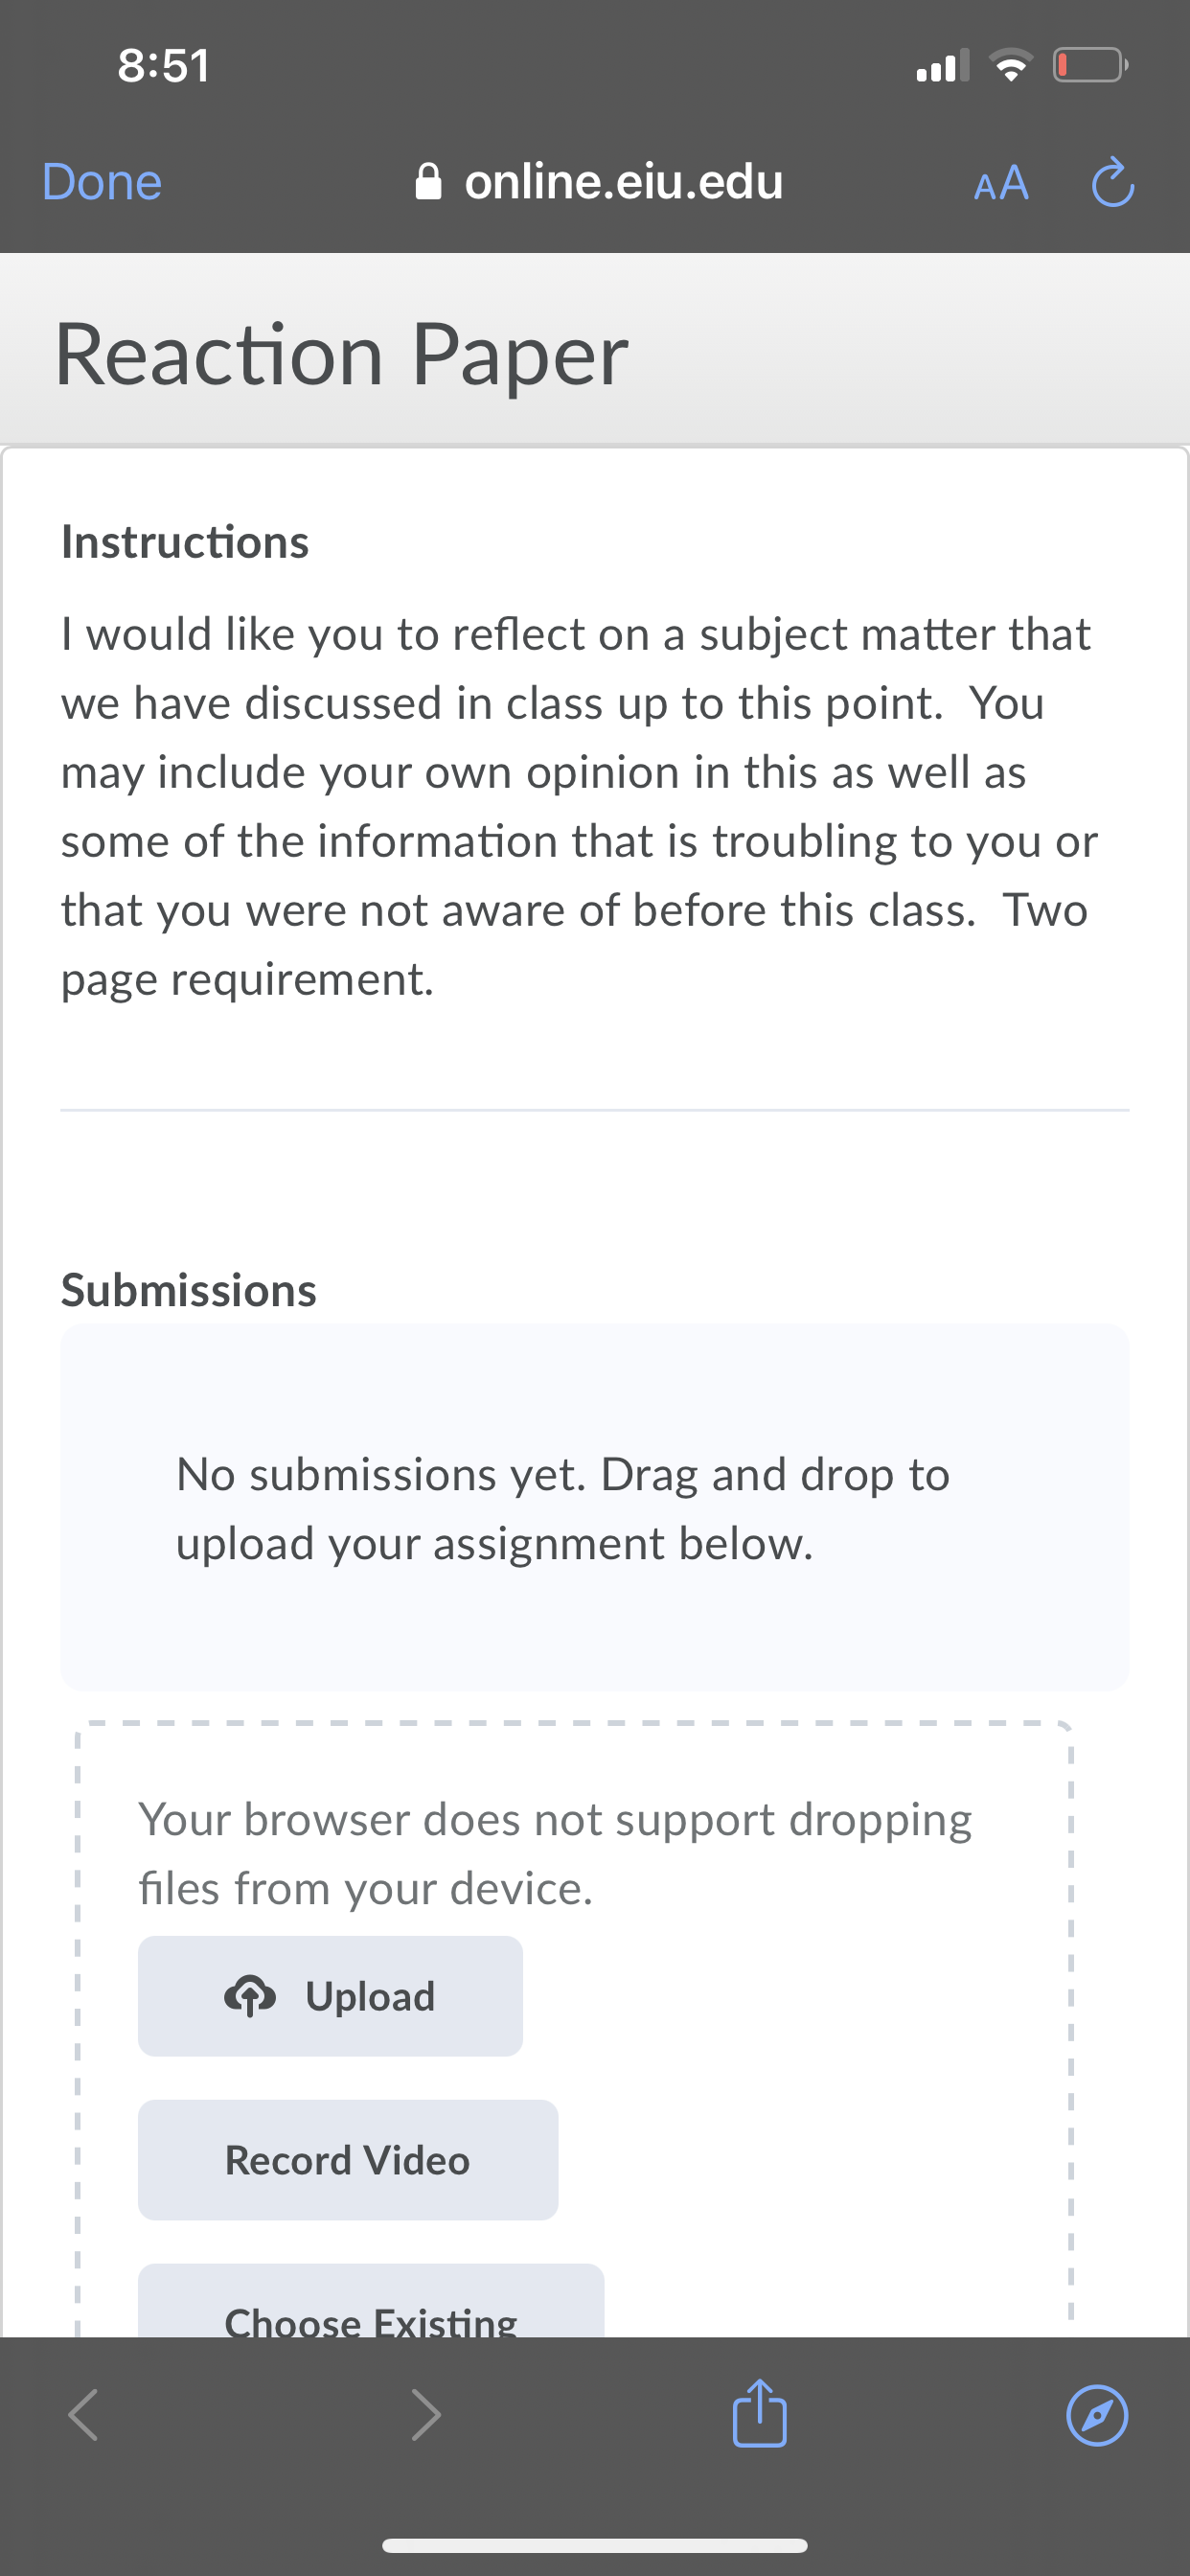The height and width of the screenshot is (2576, 1190).
Task: Open the page in Safari via the compass icon
Action: point(1097,2415)
